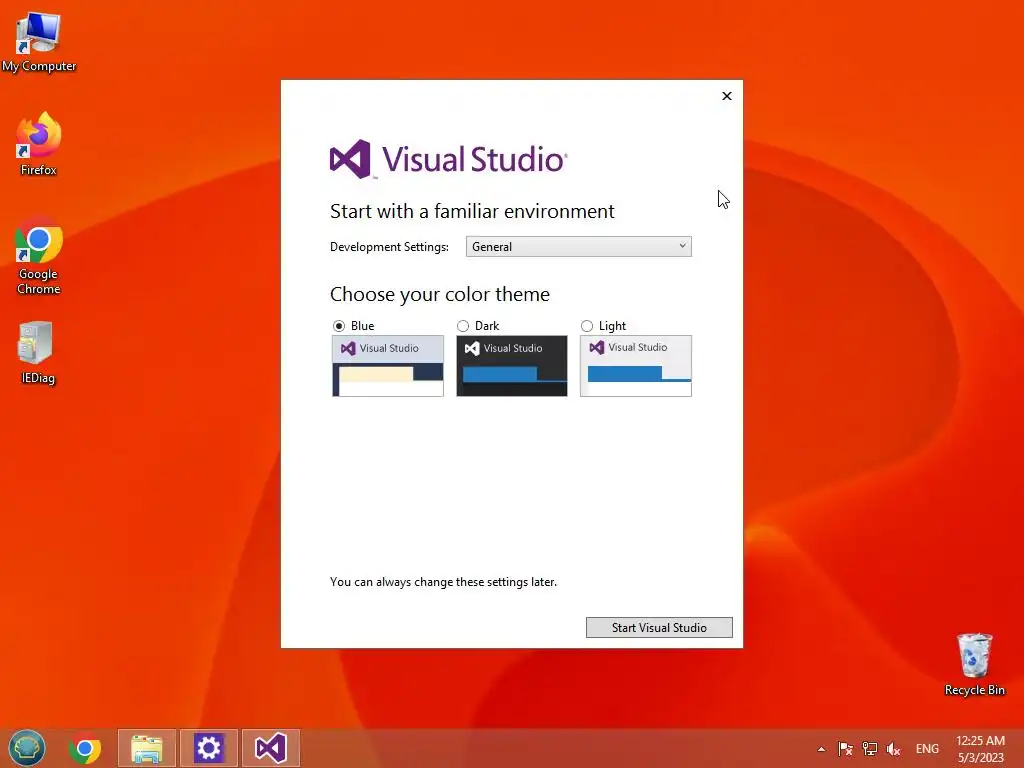The image size is (1024, 768).
Task: Open the clock showing 12:25 AM
Action: pos(980,749)
